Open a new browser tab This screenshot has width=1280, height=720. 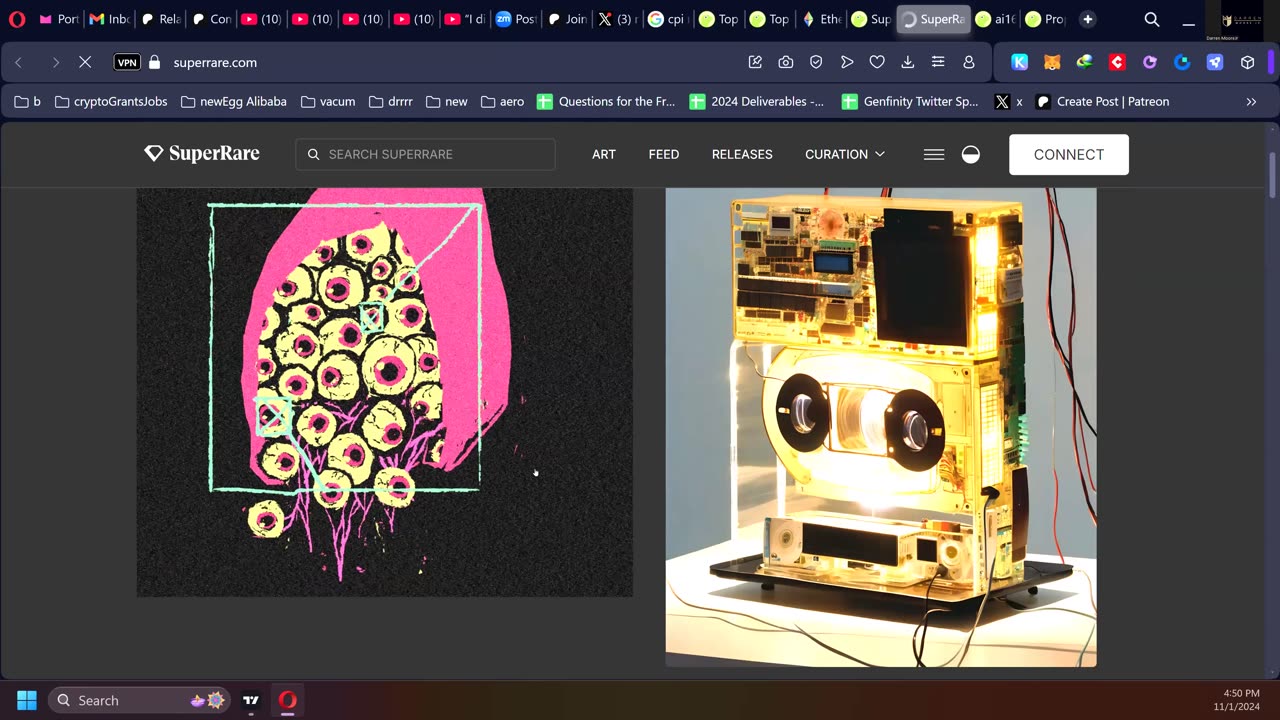1088,19
